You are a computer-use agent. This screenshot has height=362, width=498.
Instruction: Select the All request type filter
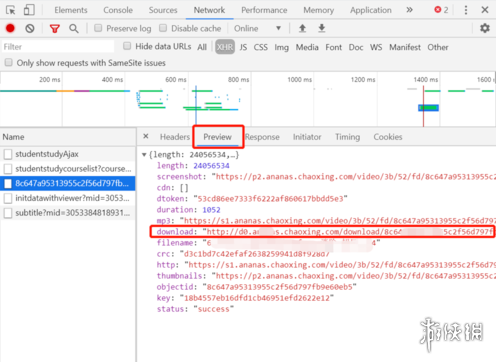[202, 47]
